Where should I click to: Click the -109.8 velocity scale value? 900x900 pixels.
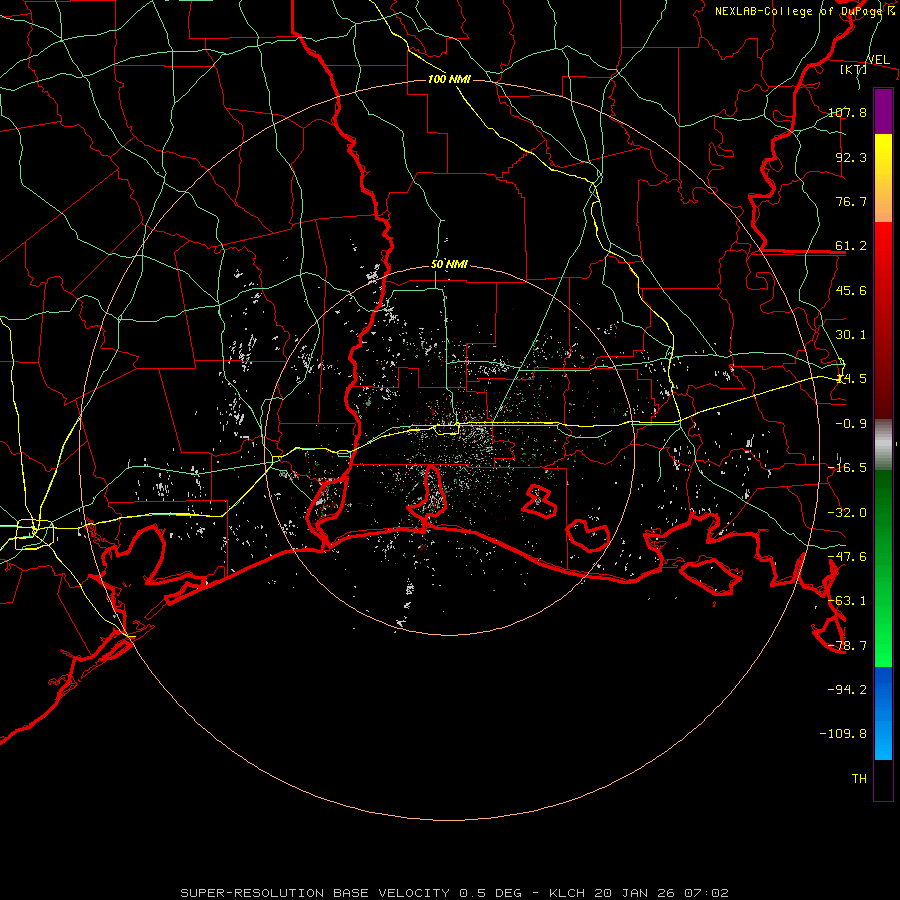point(843,734)
